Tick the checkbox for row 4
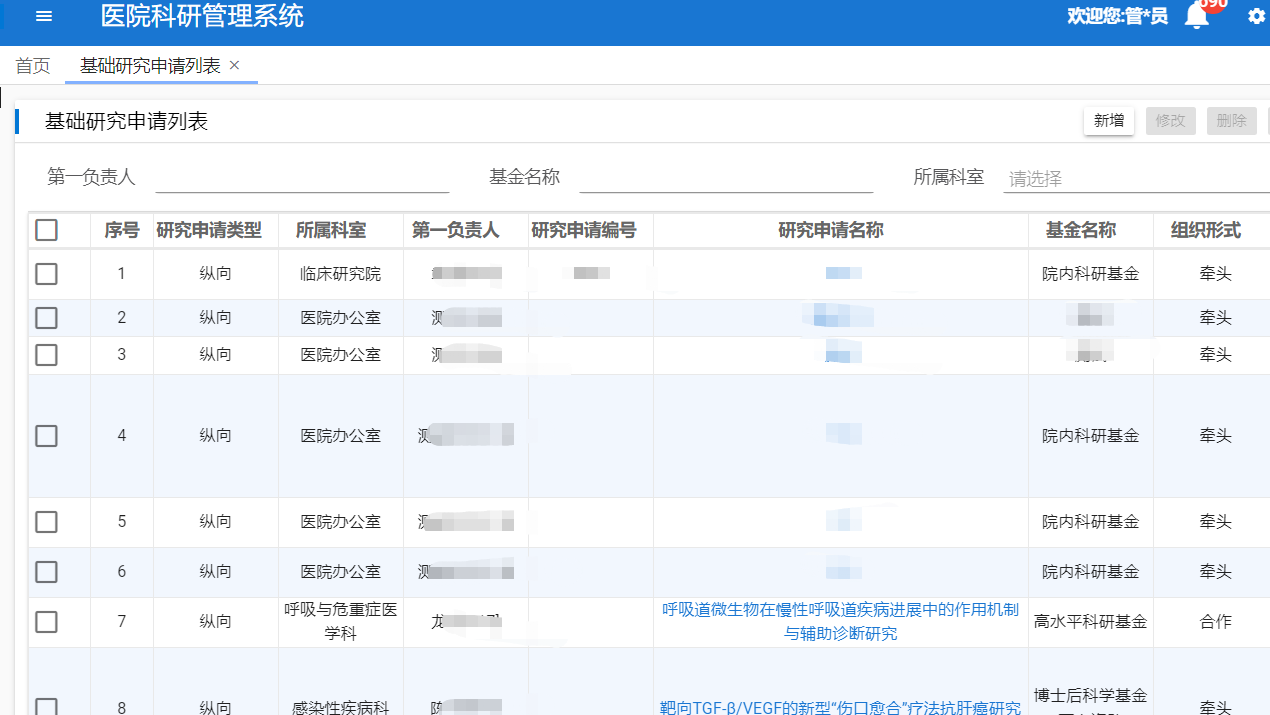The image size is (1270, 715). coord(46,436)
